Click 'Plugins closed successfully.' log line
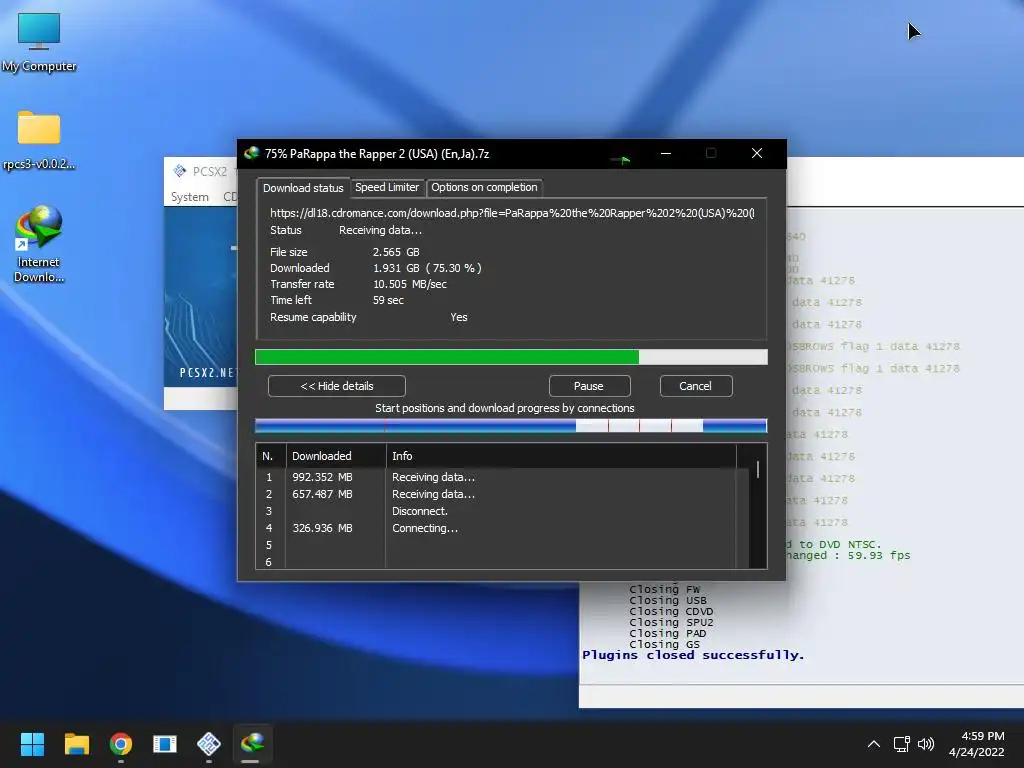The width and height of the screenshot is (1024, 768). pyautogui.click(x=693, y=655)
